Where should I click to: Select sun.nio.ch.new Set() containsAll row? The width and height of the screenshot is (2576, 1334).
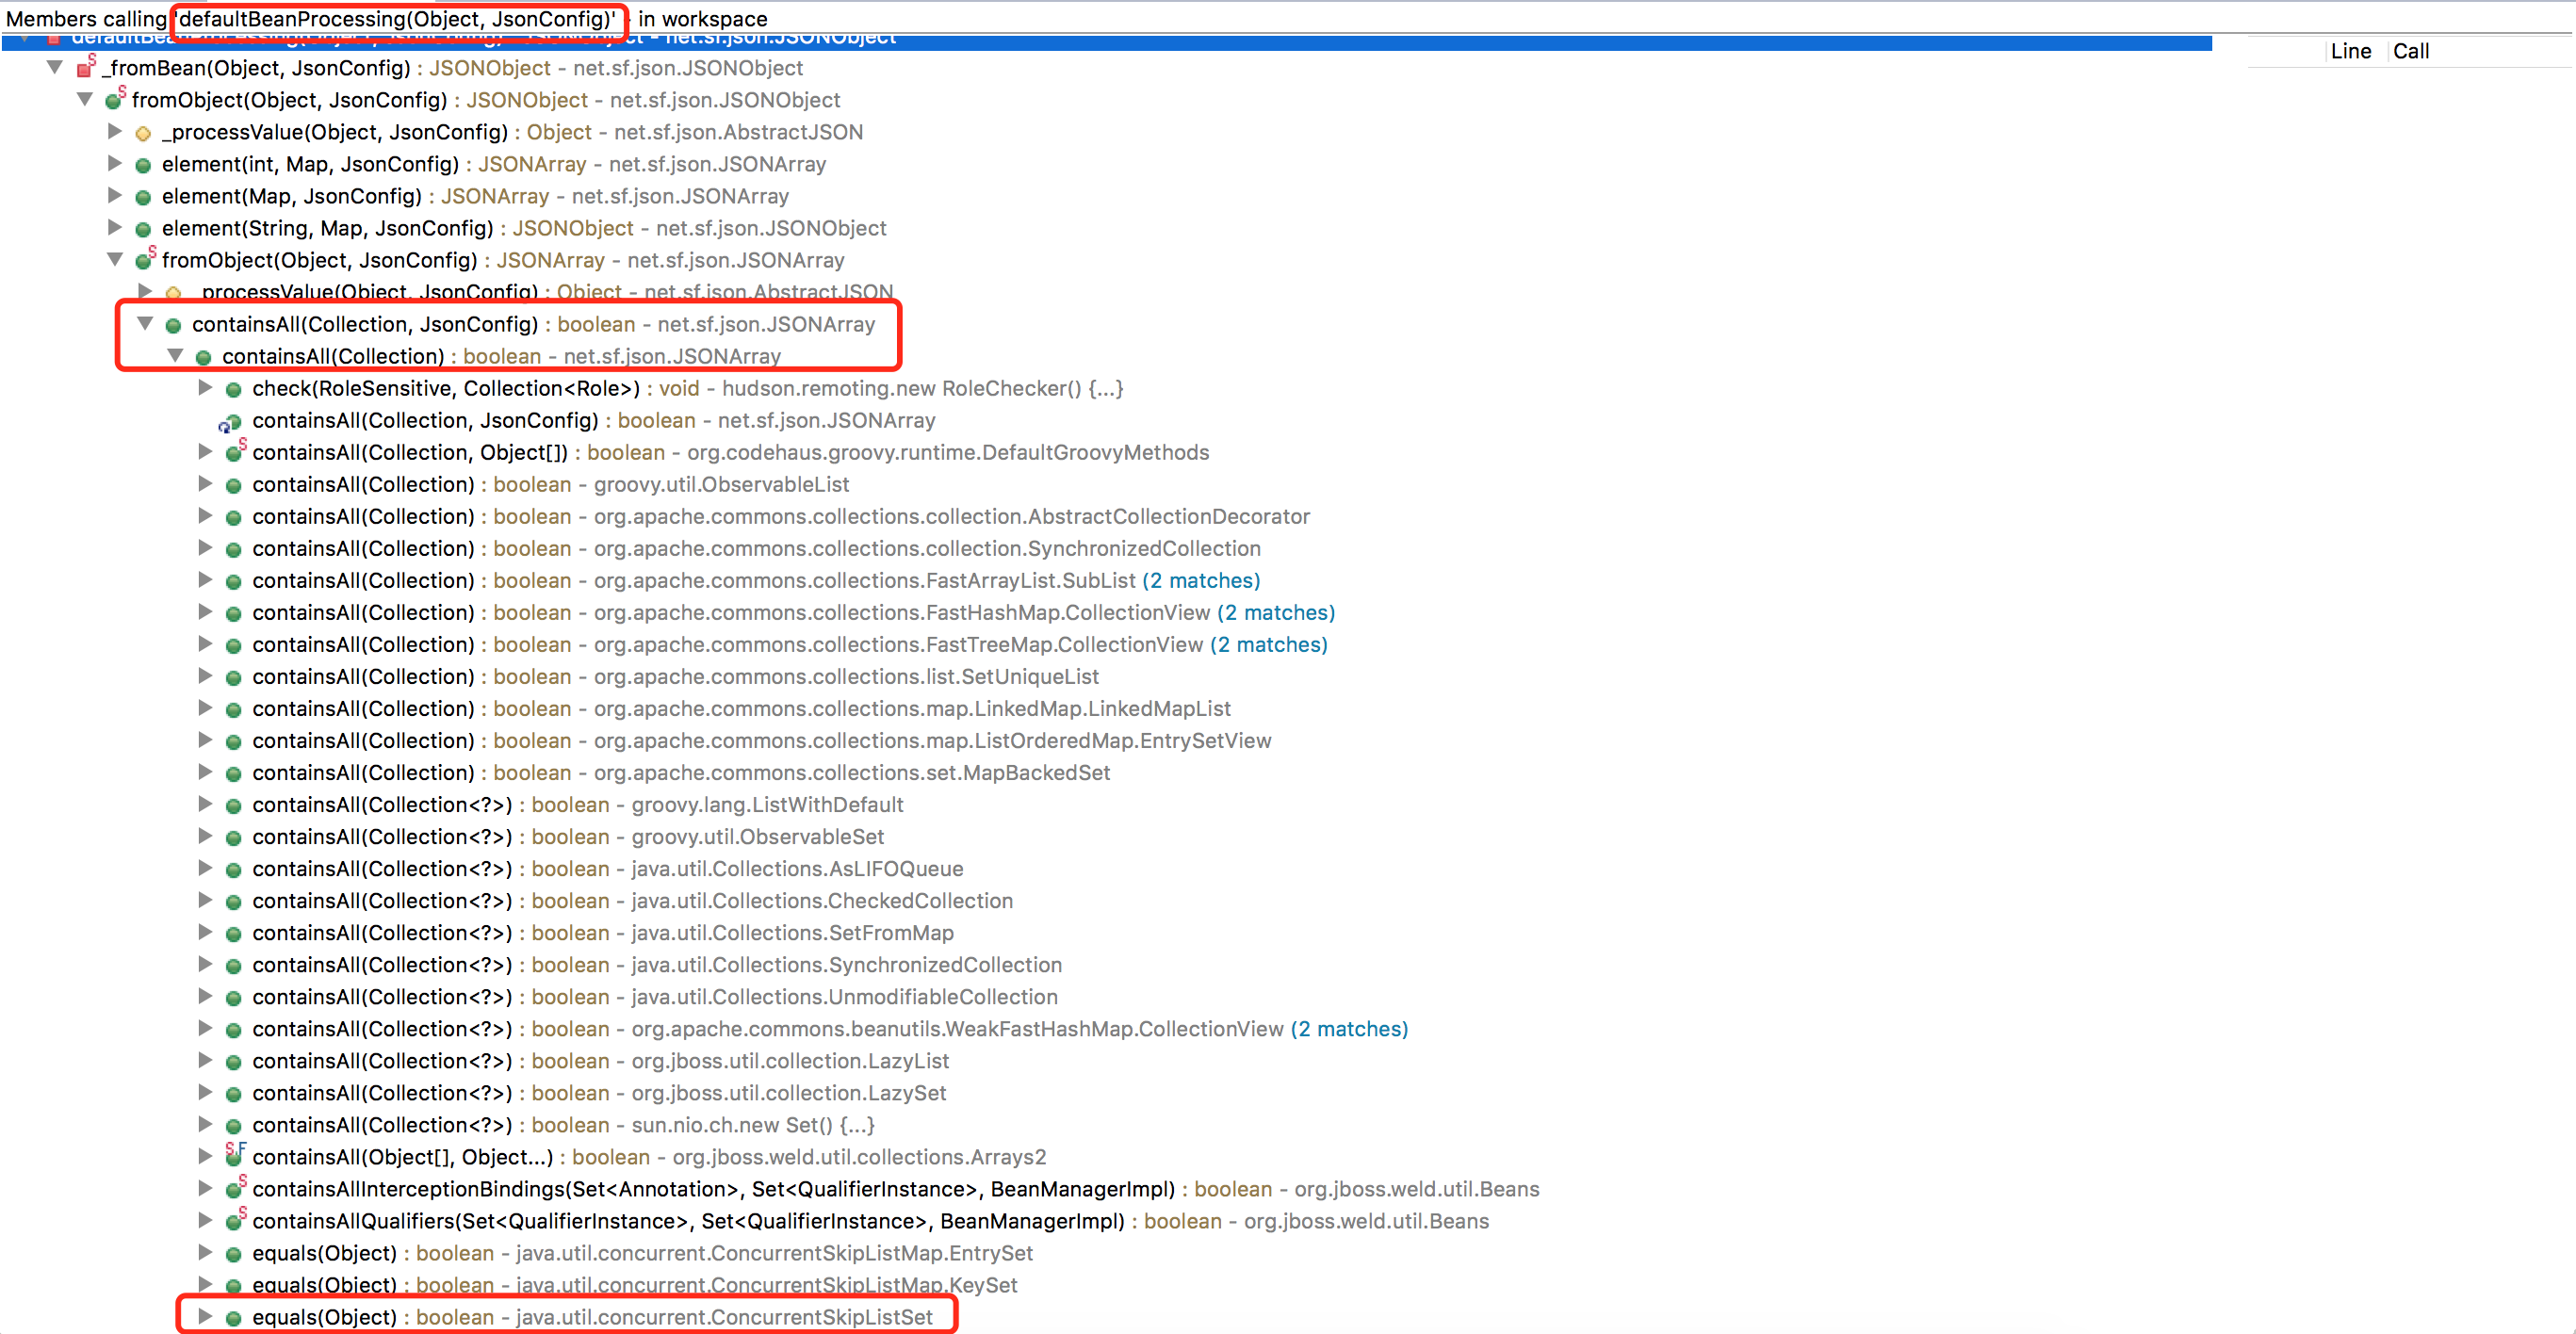point(564,1125)
